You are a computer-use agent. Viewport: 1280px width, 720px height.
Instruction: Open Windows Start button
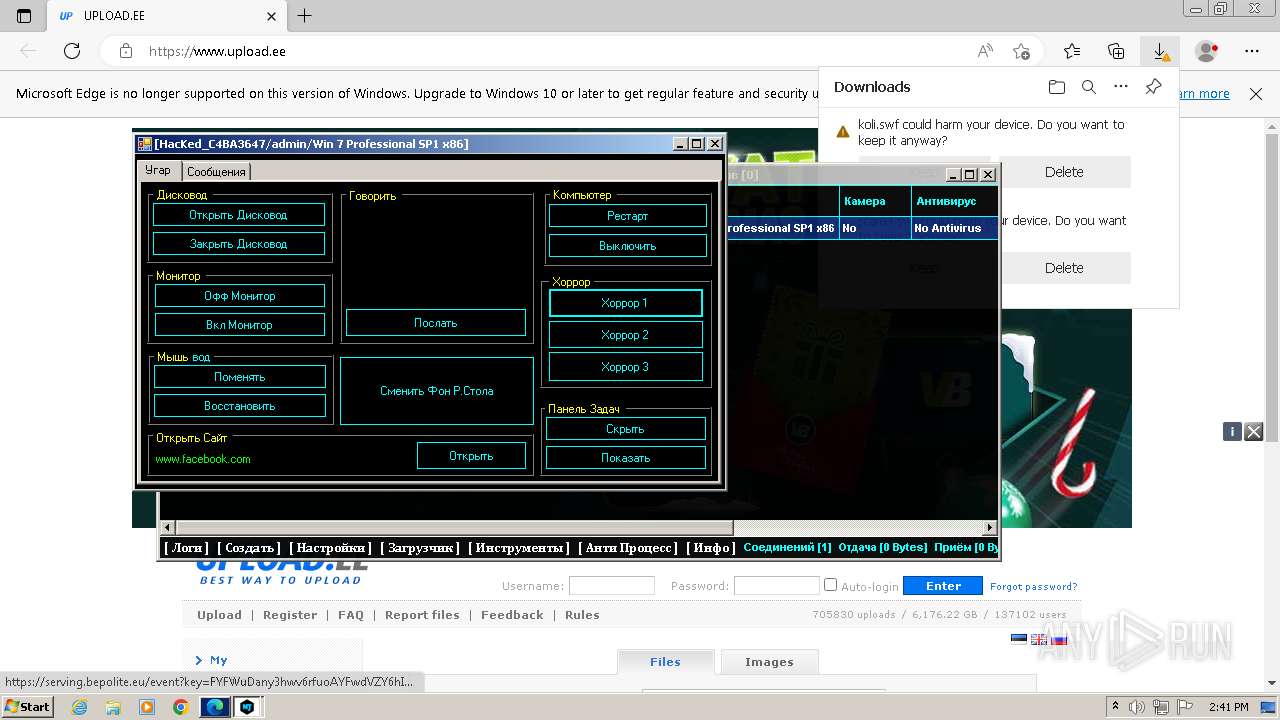28,706
